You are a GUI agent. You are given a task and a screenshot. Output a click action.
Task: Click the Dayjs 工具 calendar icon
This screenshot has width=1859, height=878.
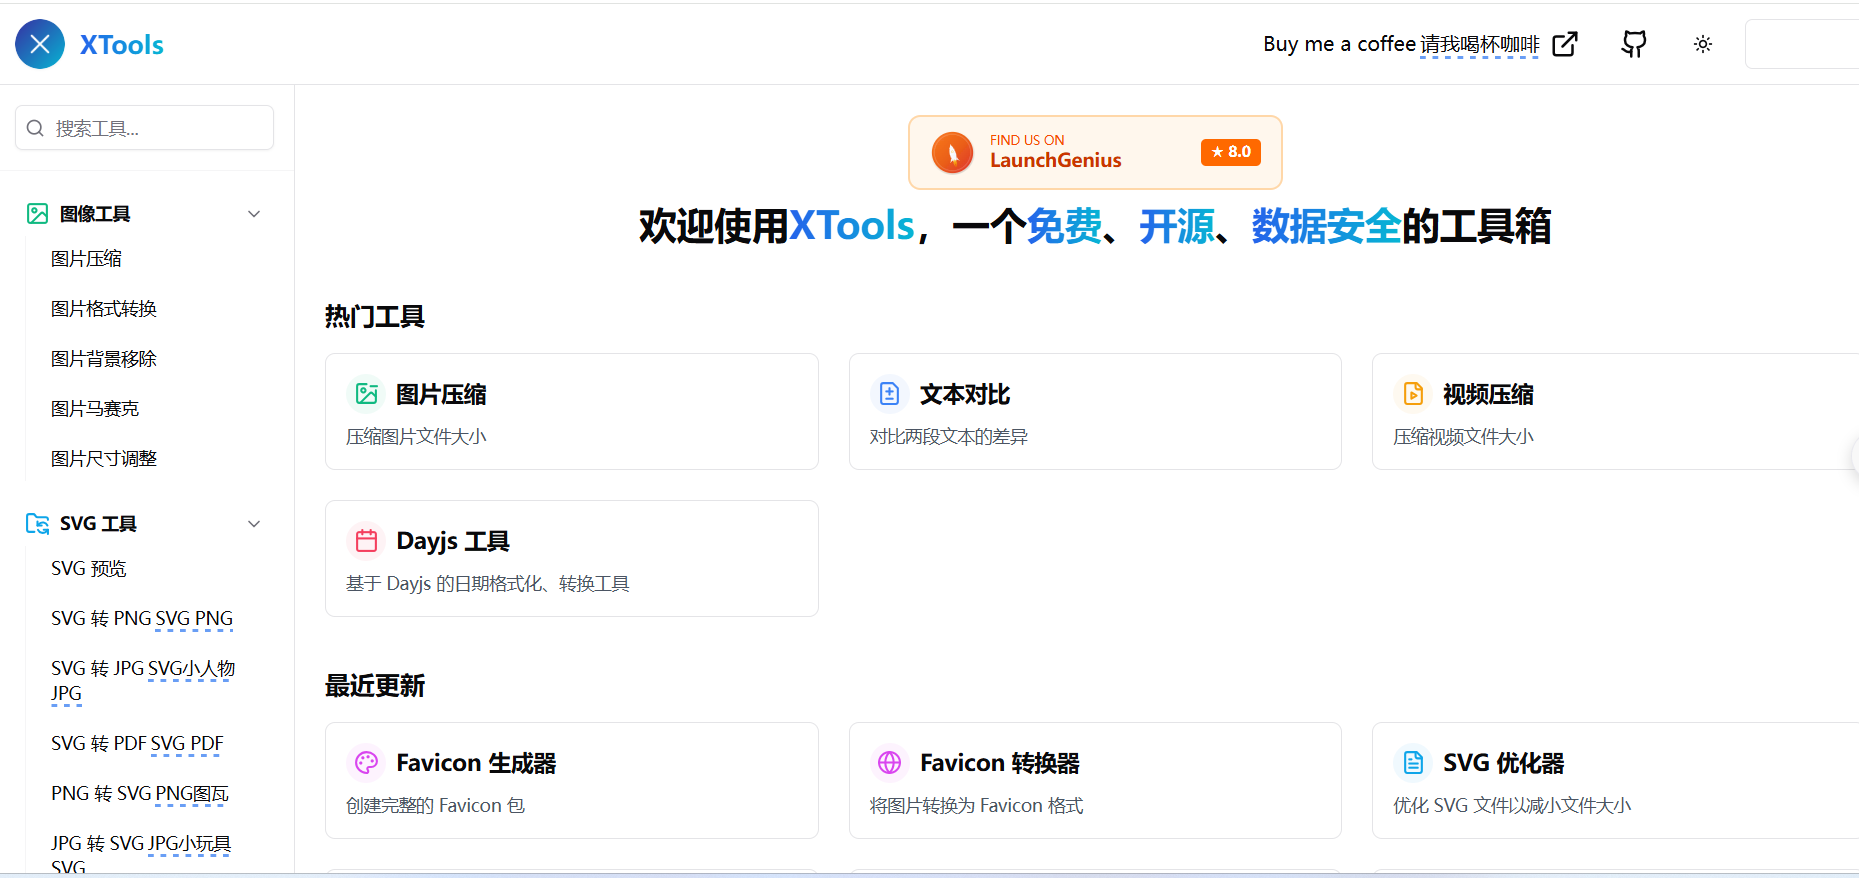click(x=367, y=541)
